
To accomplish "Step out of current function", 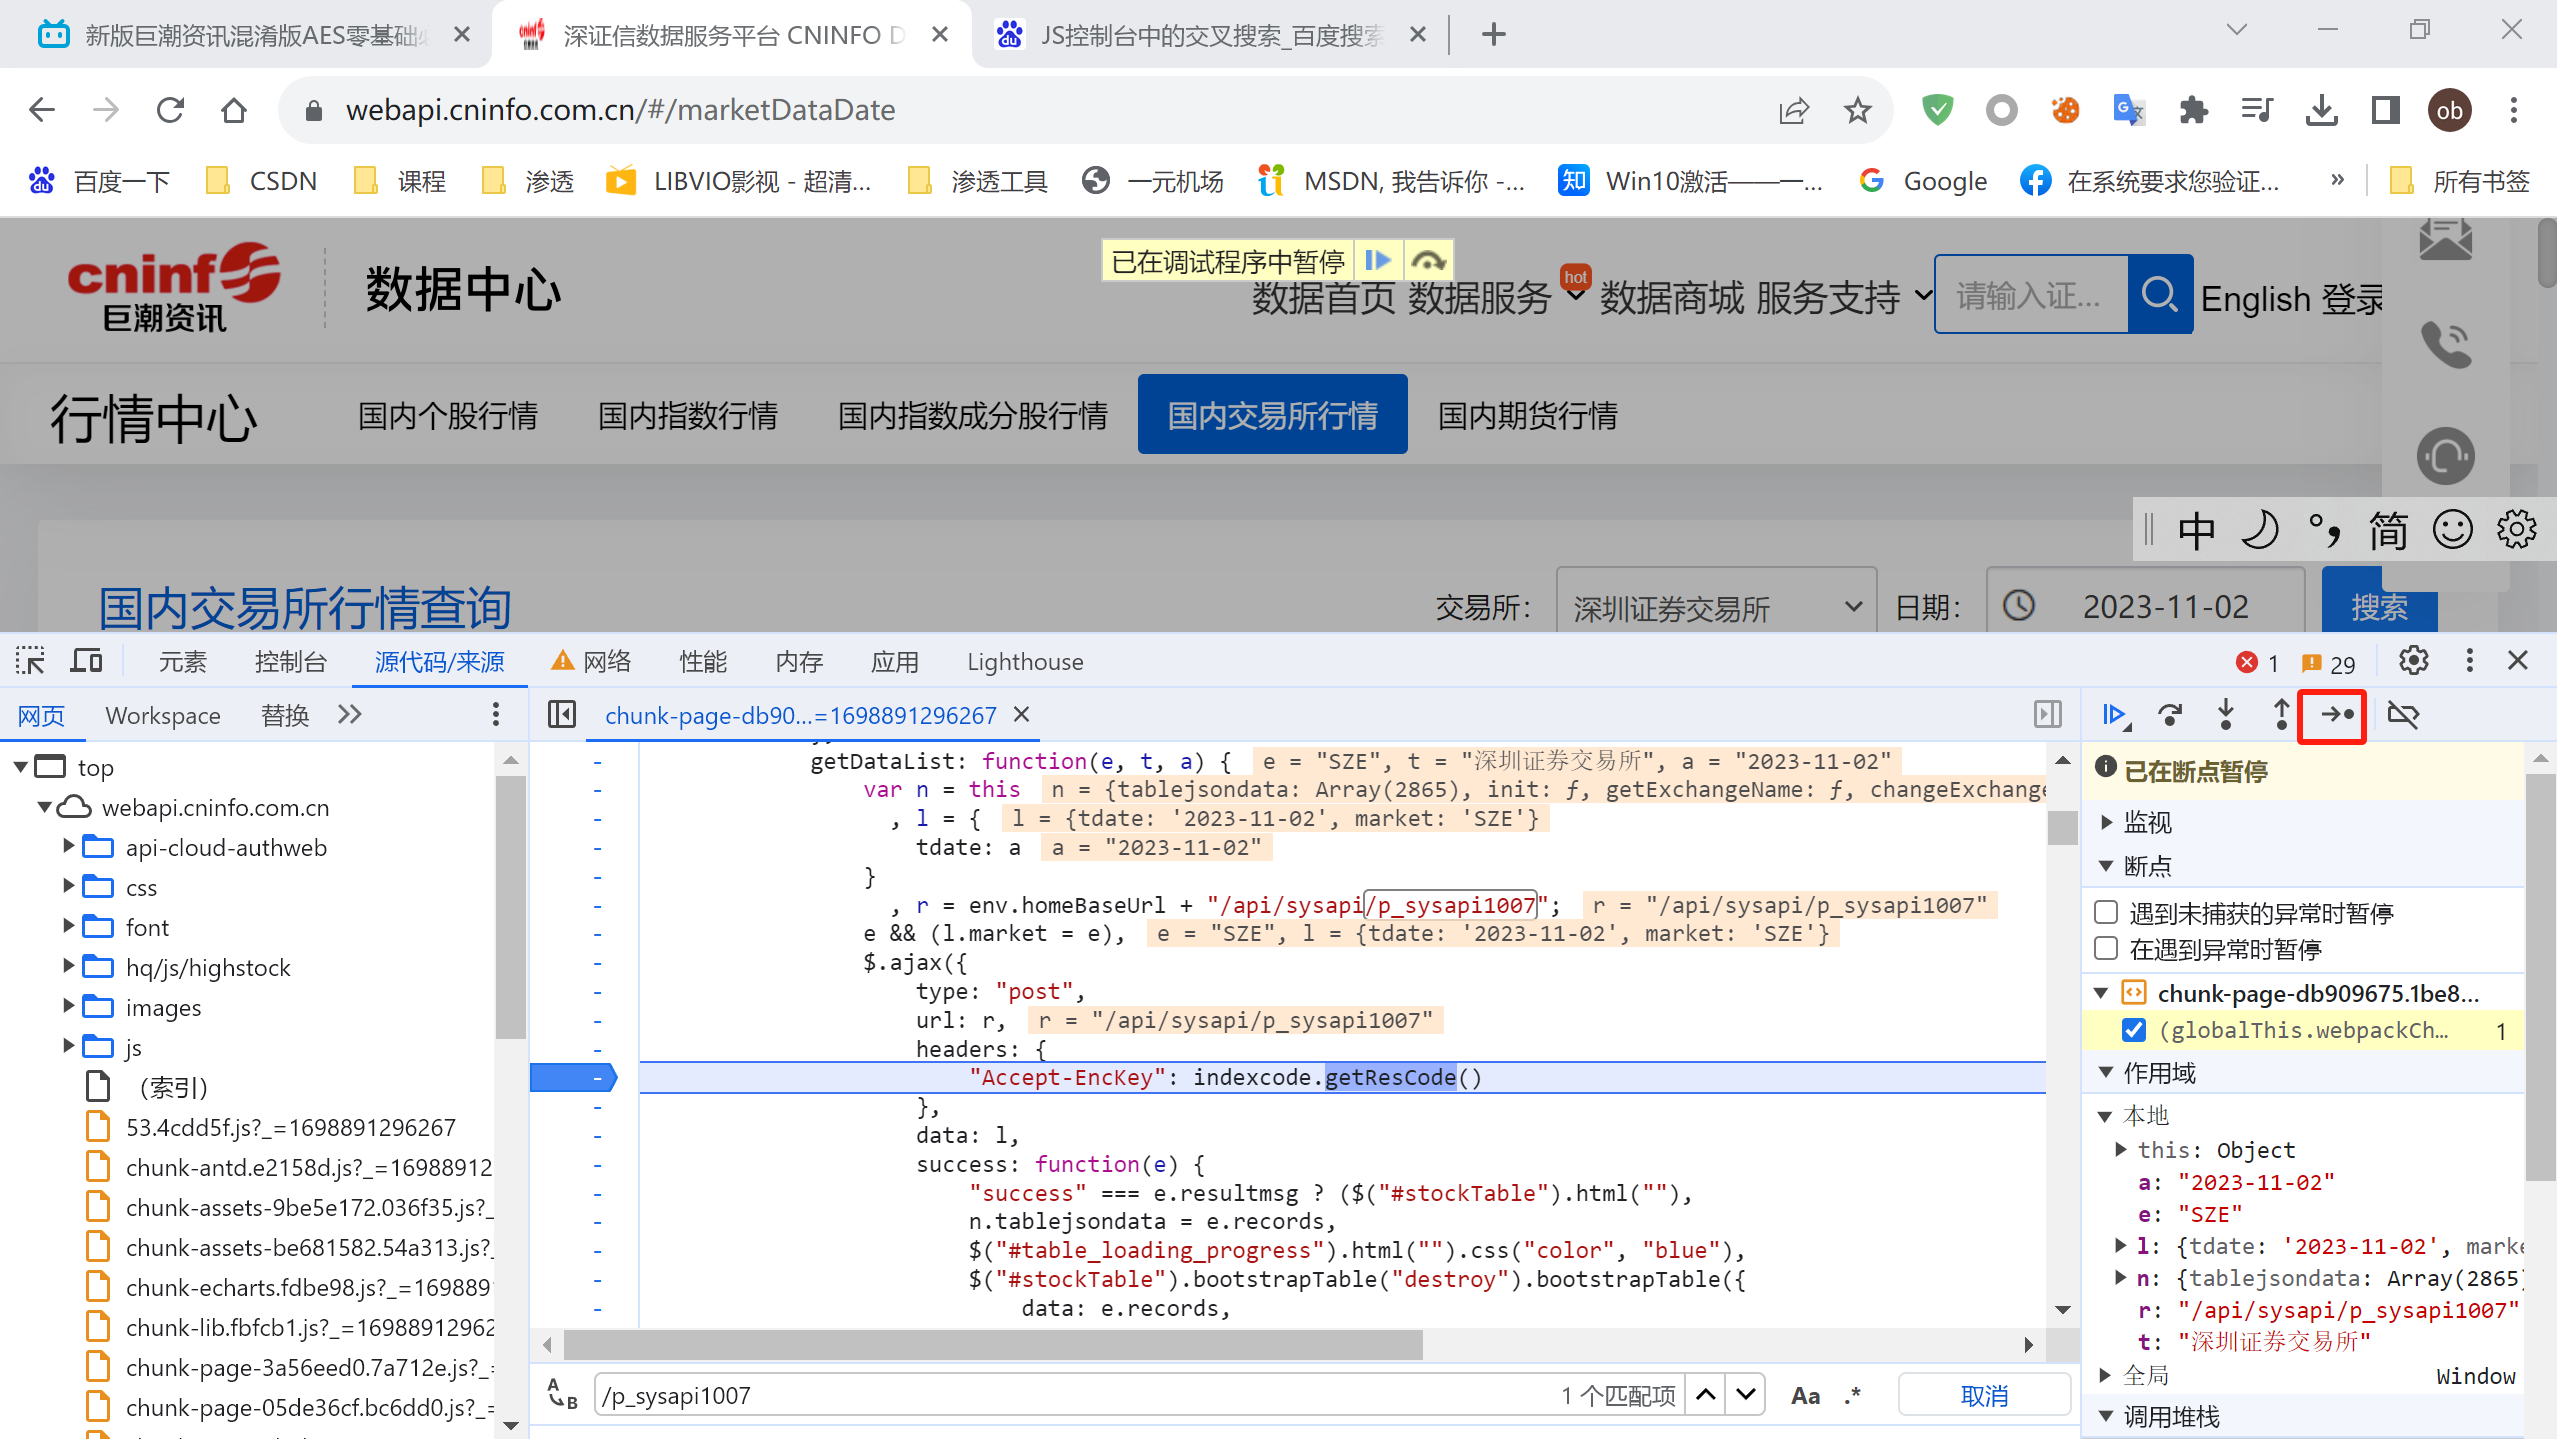I will [2281, 715].
